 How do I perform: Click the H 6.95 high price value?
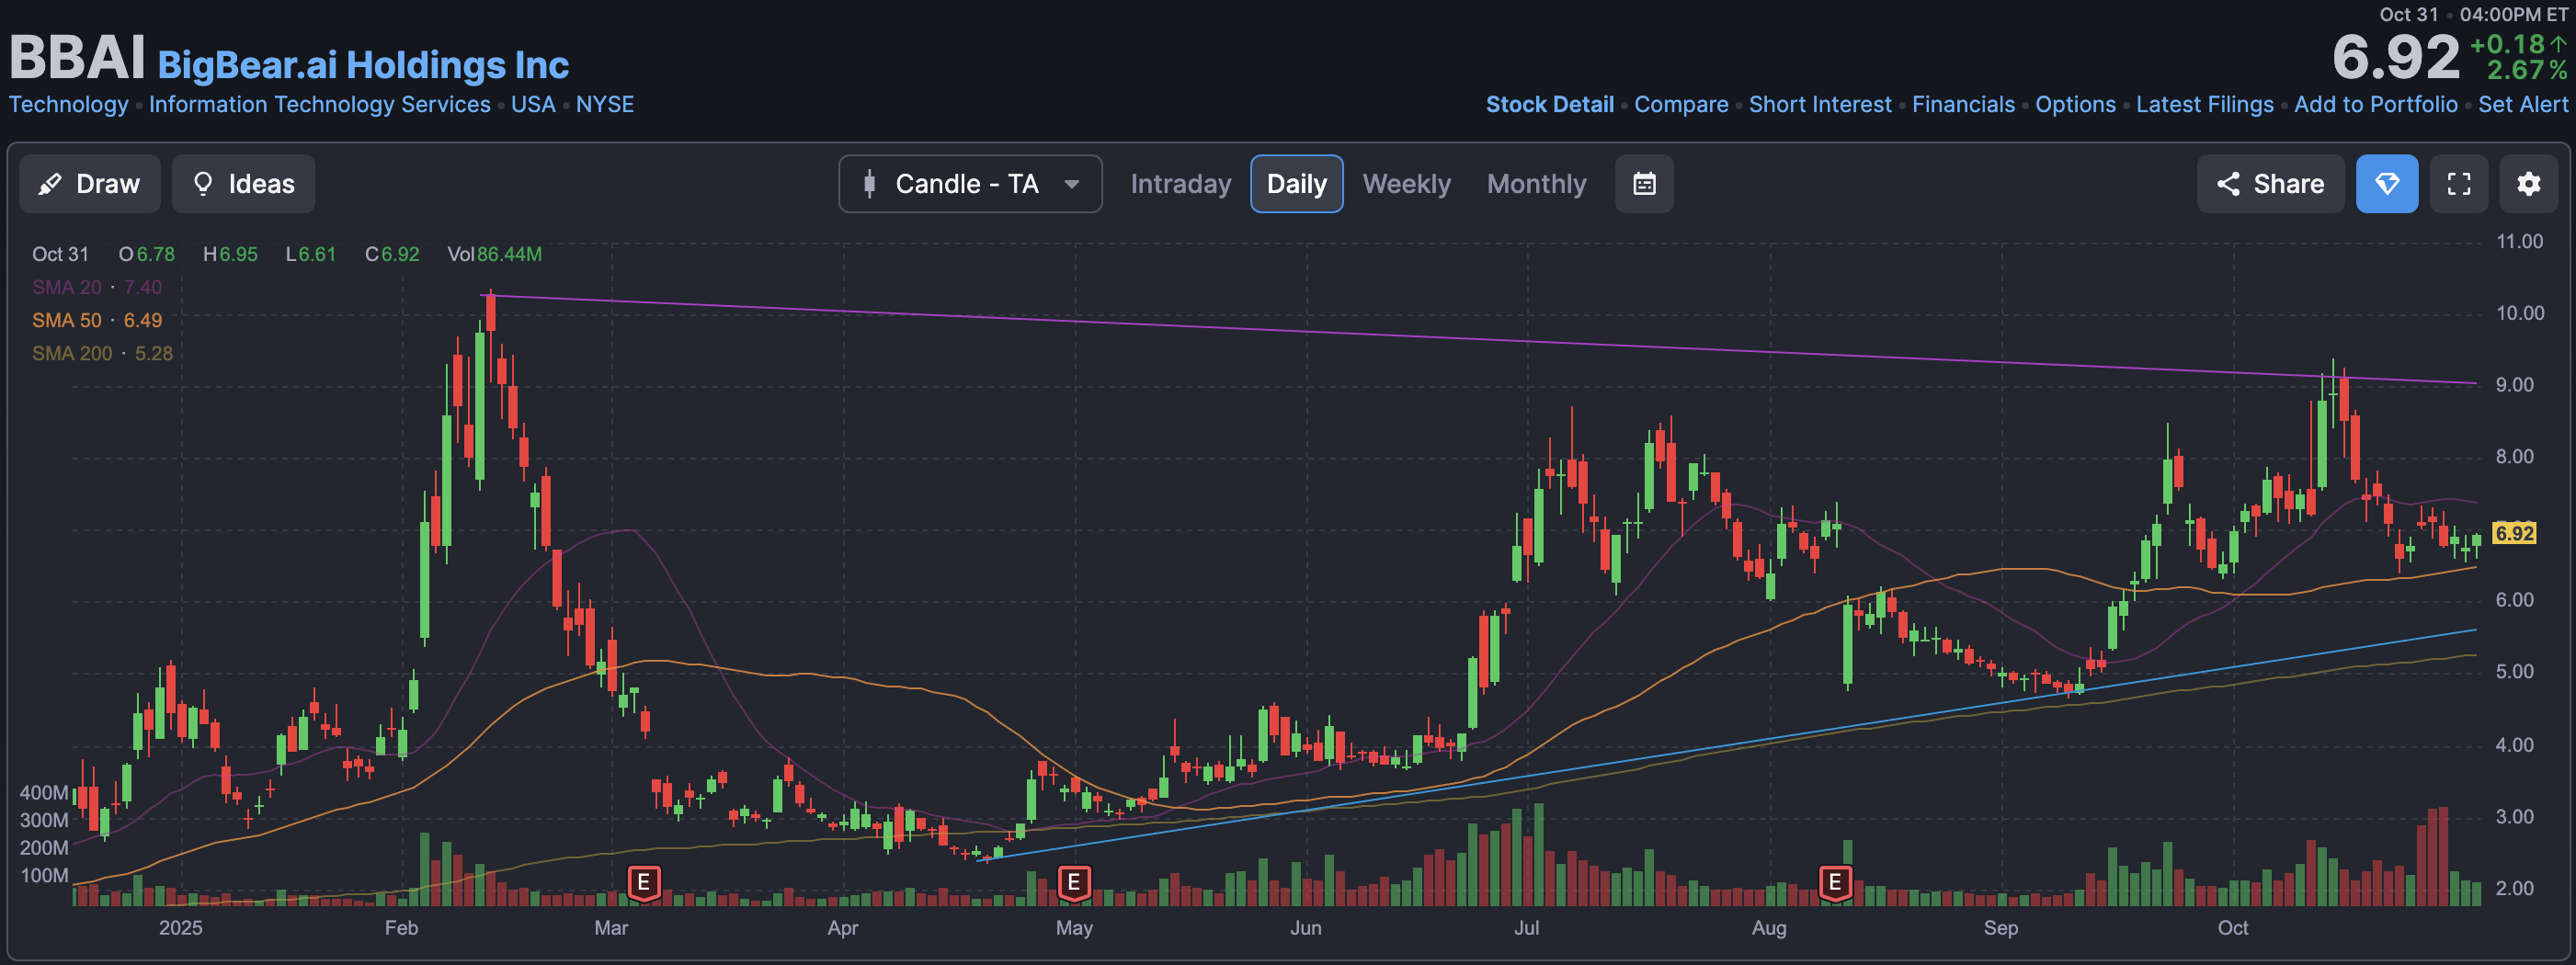[x=230, y=255]
